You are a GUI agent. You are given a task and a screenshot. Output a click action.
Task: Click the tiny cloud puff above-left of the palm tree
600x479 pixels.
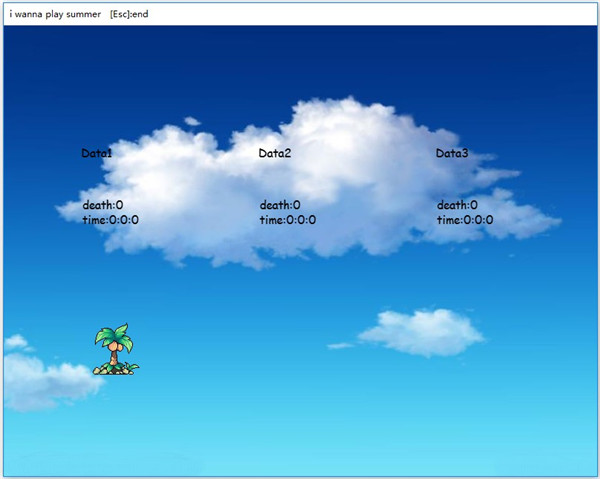[15, 342]
